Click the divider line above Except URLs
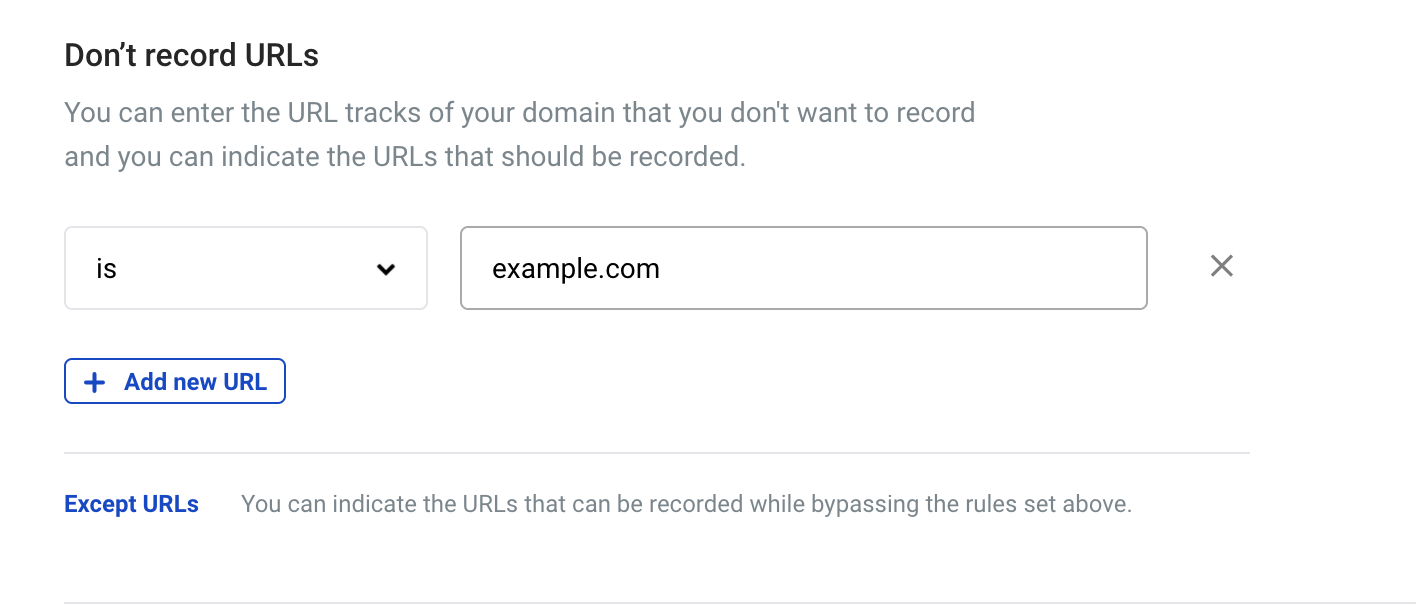1416x616 pixels. pos(657,453)
